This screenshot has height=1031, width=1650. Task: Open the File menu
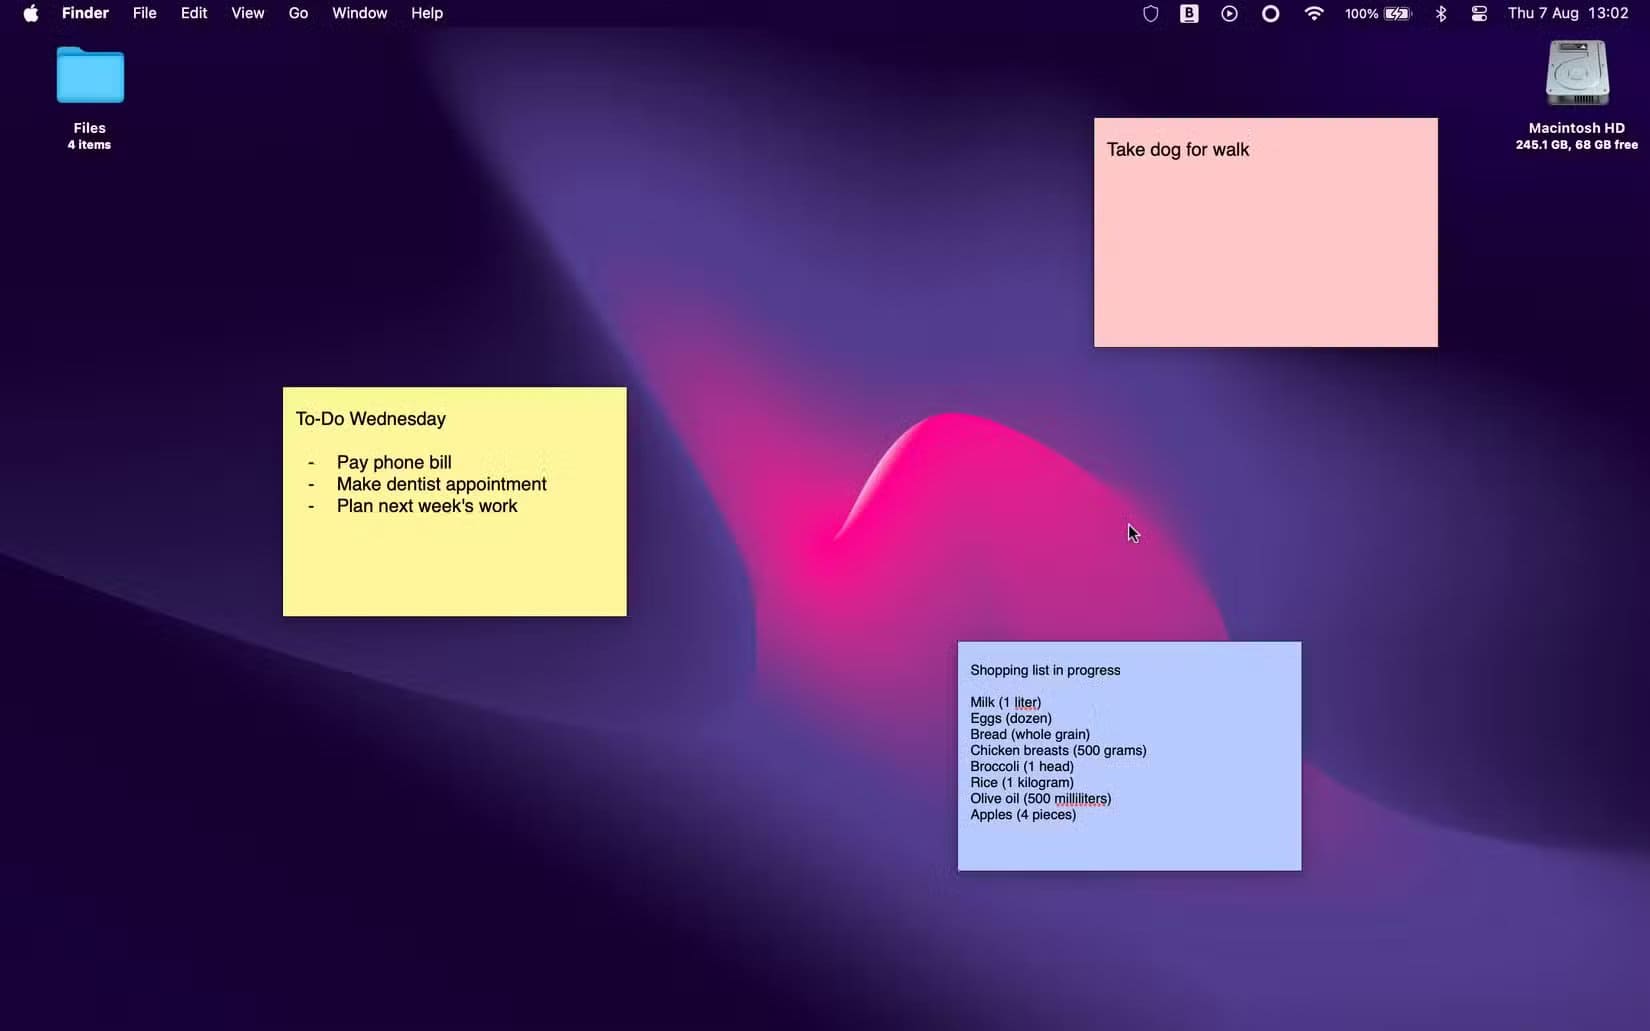[145, 13]
